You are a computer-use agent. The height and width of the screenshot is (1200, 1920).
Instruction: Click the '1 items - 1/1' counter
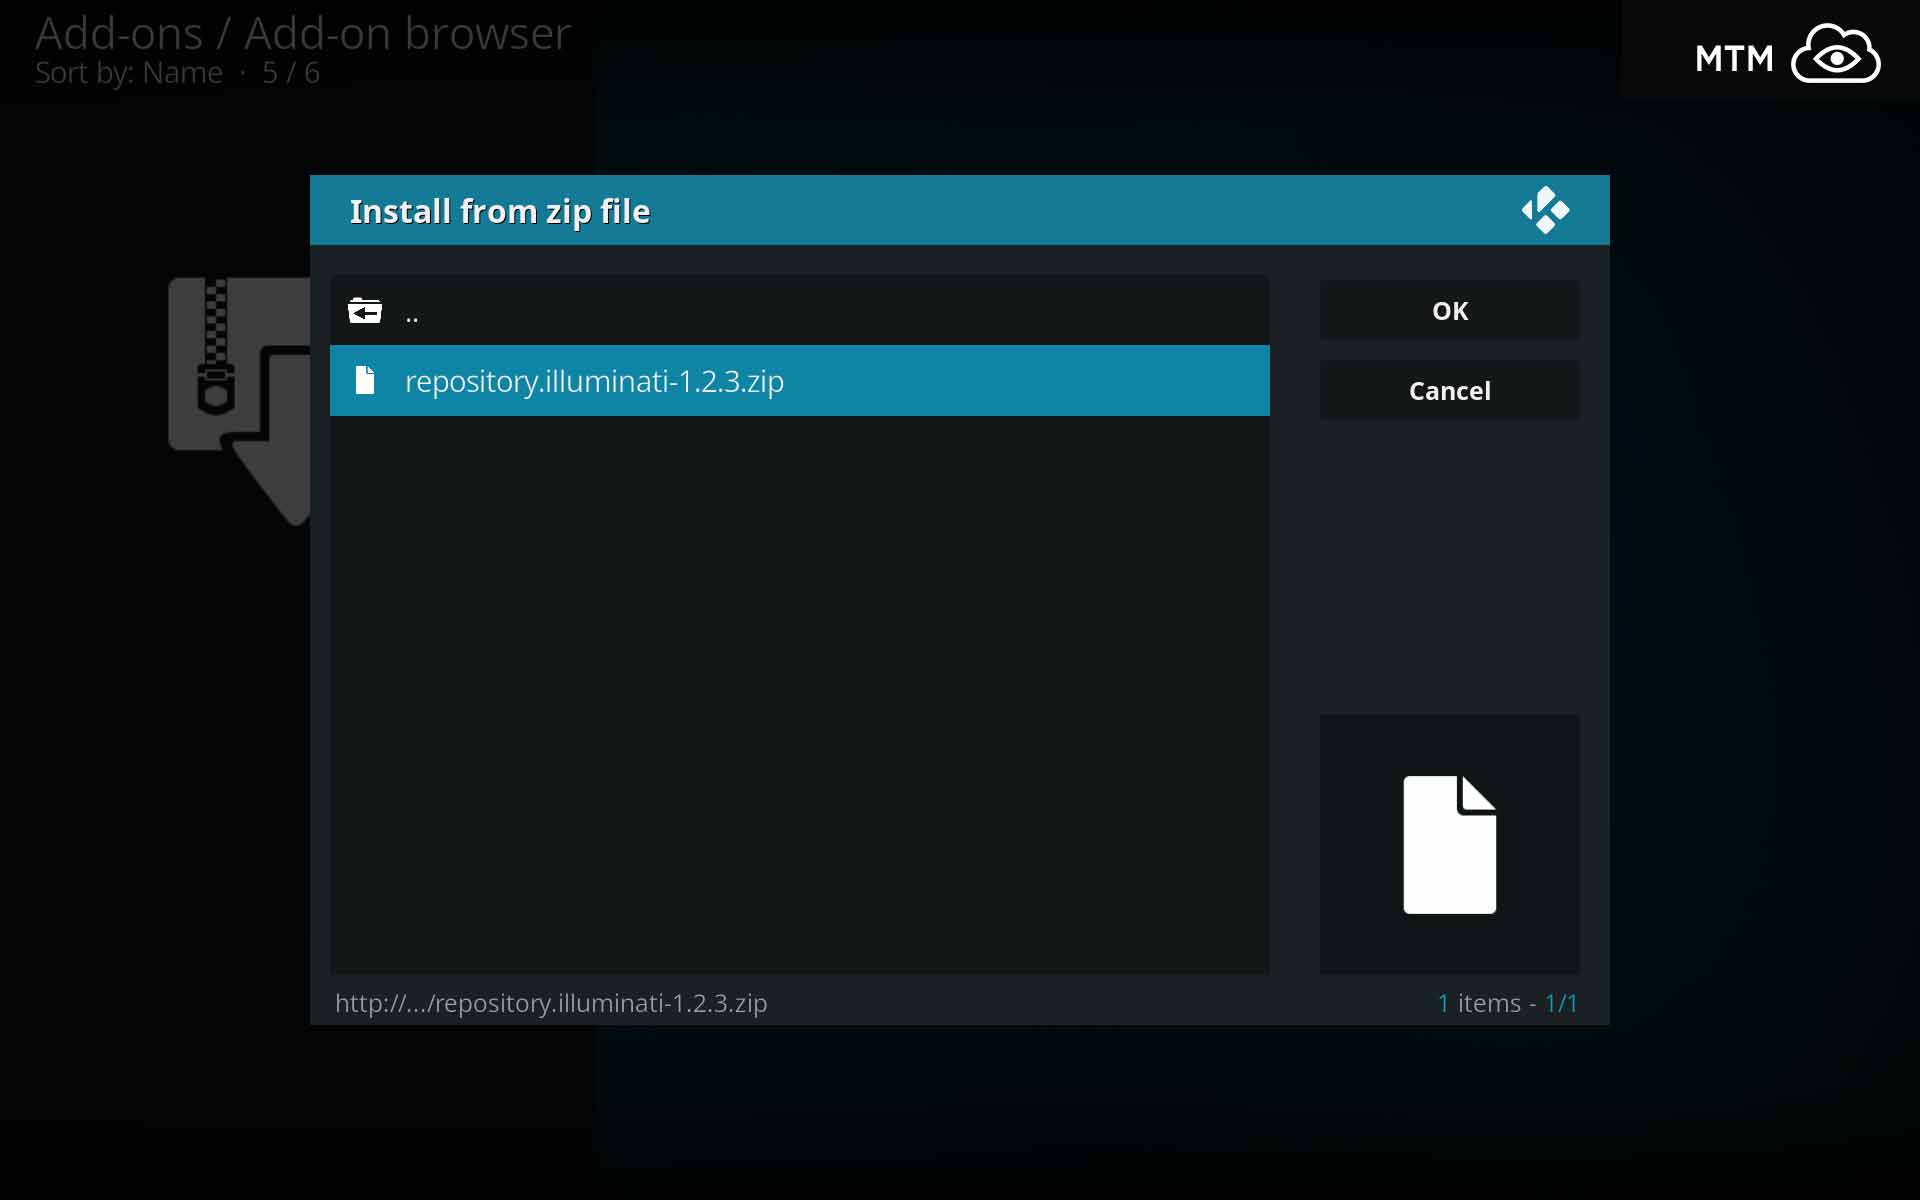pyautogui.click(x=1507, y=1003)
